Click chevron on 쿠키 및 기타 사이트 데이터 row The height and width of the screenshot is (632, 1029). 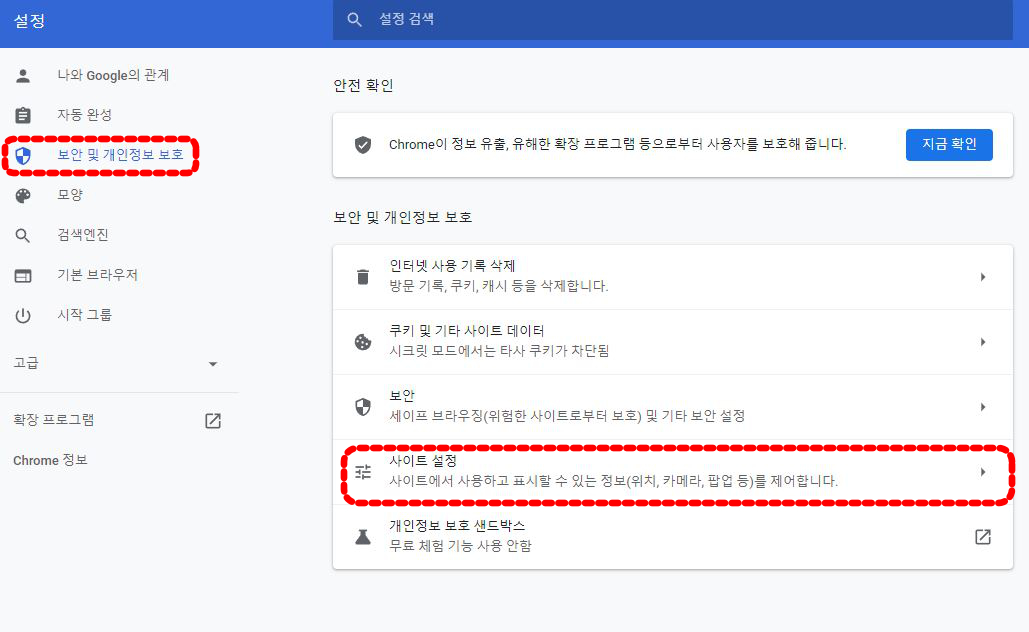coord(983,342)
